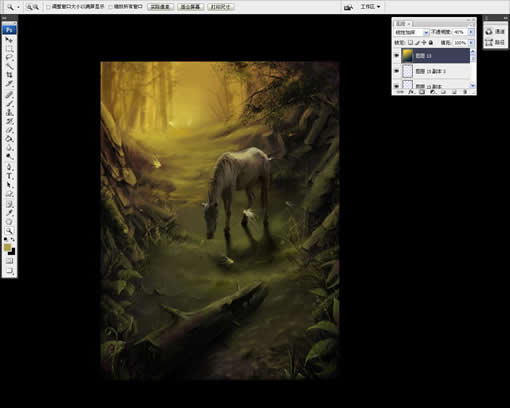Screen dimensions: 510x408
Task: Select the Eyedropper tool
Action: (x=9, y=213)
